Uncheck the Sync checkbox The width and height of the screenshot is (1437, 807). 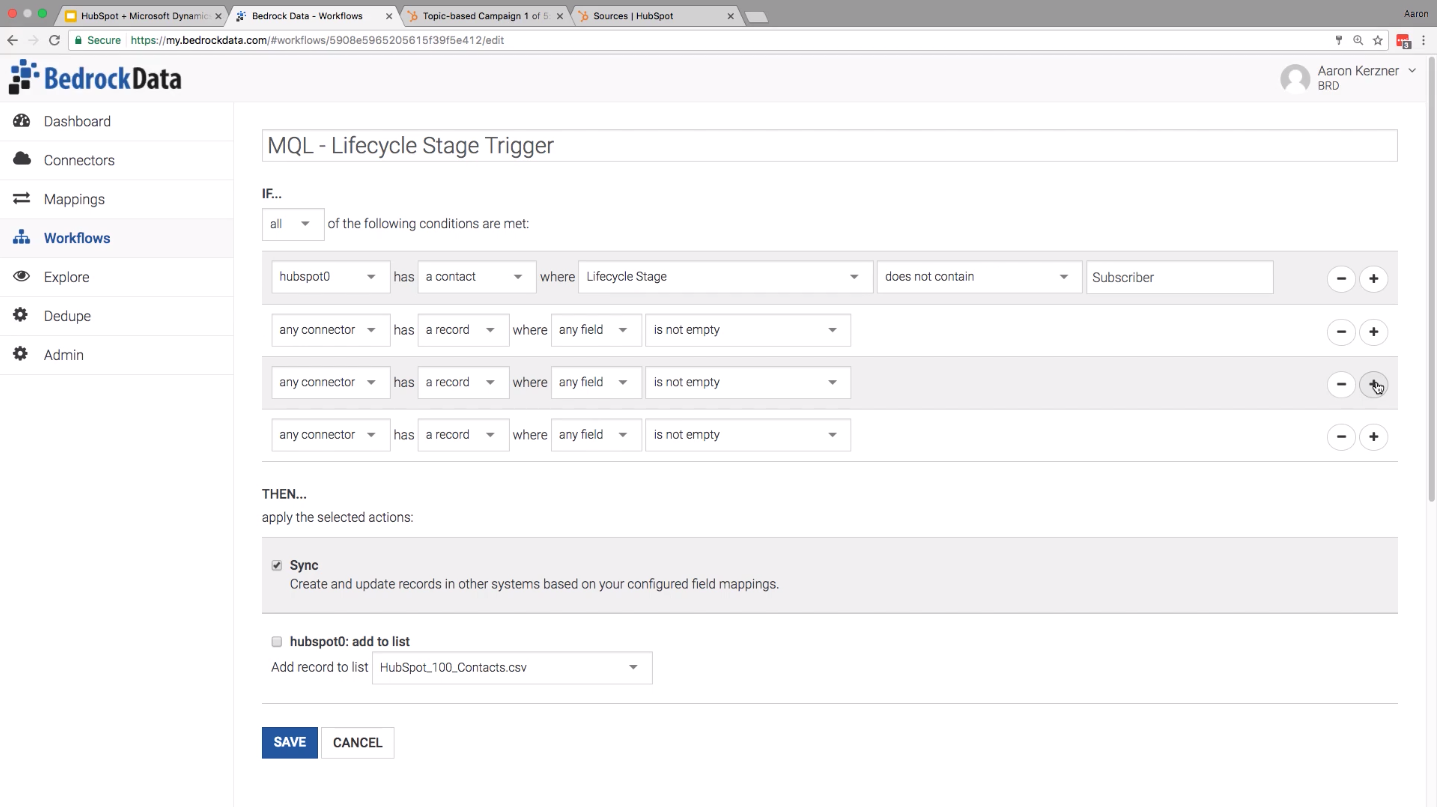[x=277, y=565]
